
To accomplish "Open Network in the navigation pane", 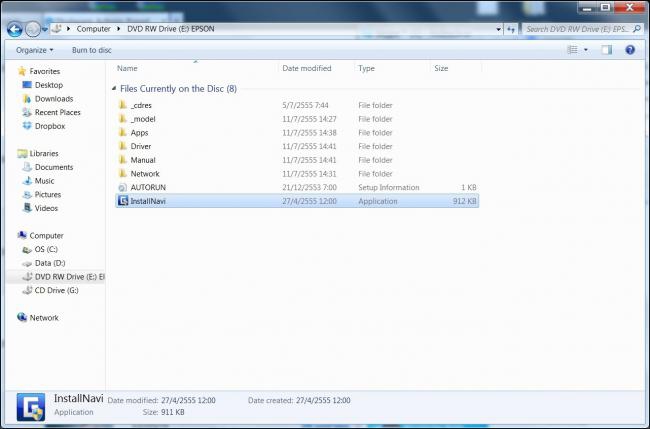I will coord(44,318).
